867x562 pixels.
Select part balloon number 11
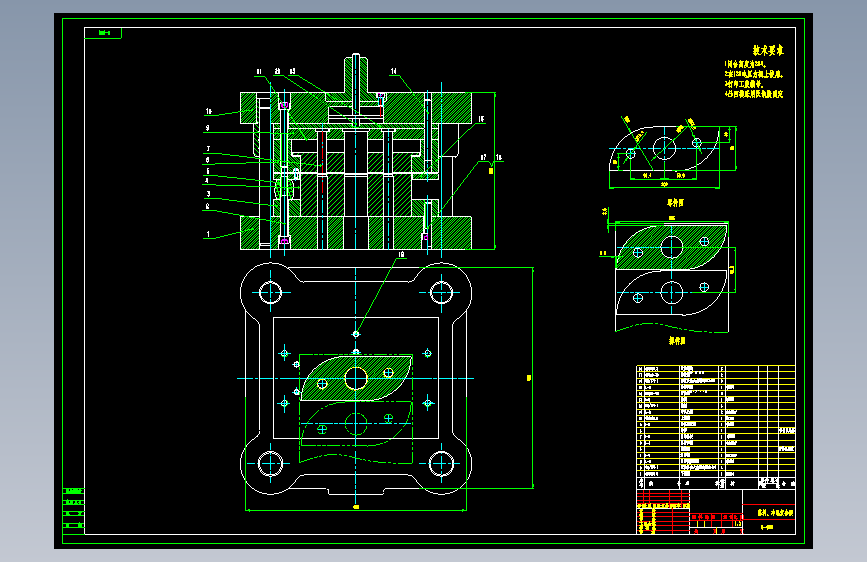click(x=259, y=71)
